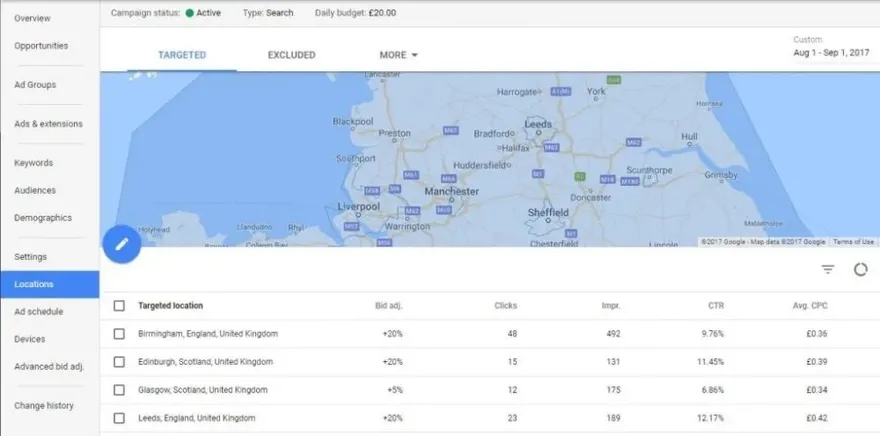Screen dimensions: 880x436
Task: Sort by Impr. column header
Action: pyautogui.click(x=611, y=306)
